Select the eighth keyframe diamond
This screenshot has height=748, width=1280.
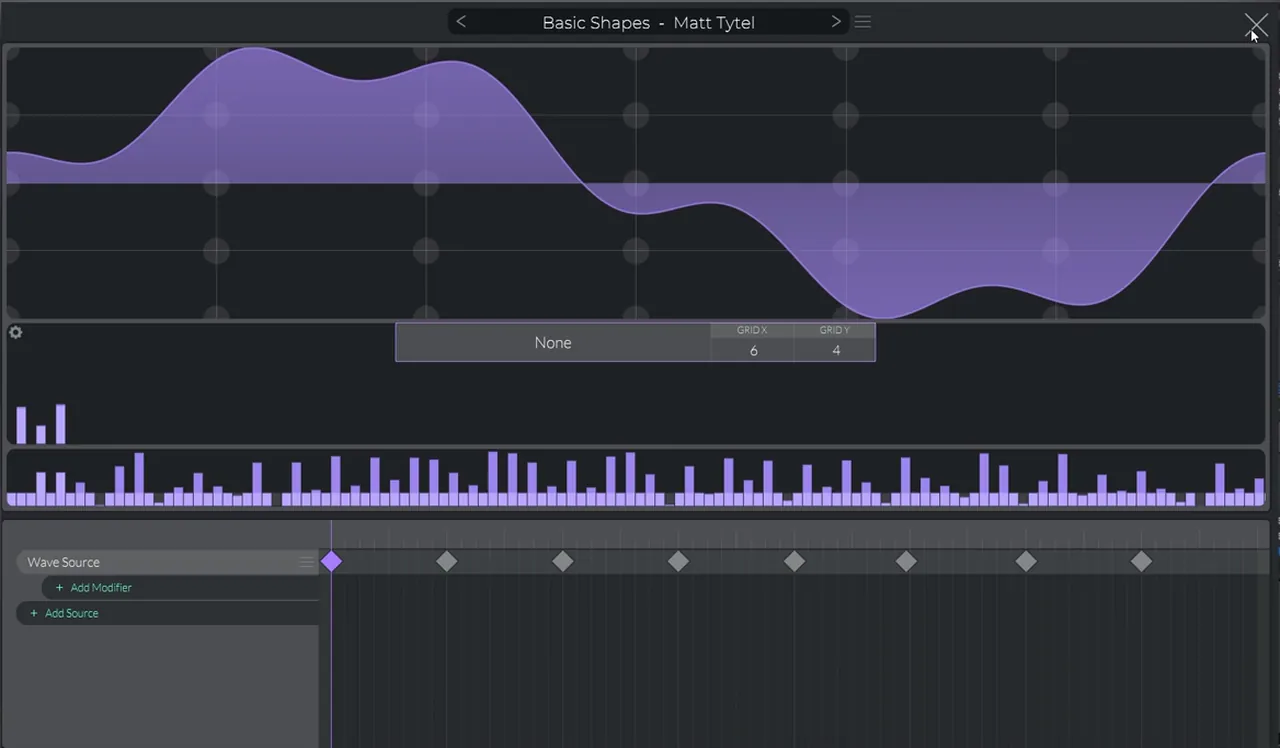tap(1141, 562)
